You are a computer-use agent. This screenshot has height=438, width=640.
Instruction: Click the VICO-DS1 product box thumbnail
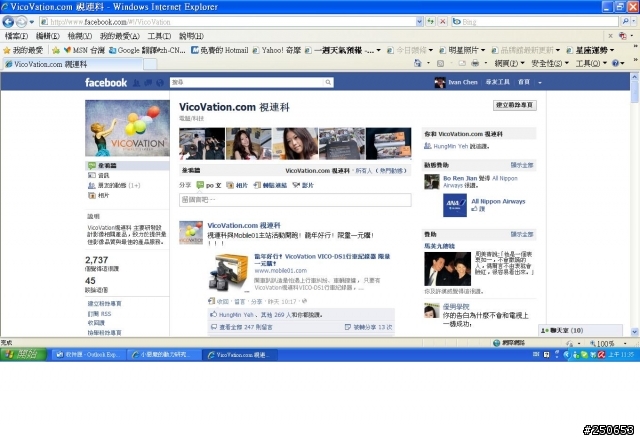click(x=228, y=272)
